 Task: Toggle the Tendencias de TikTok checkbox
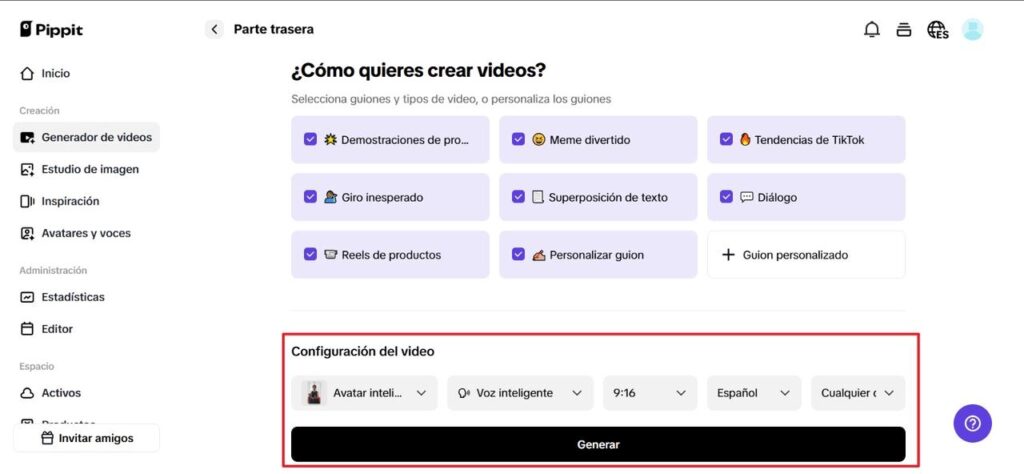[x=726, y=139]
